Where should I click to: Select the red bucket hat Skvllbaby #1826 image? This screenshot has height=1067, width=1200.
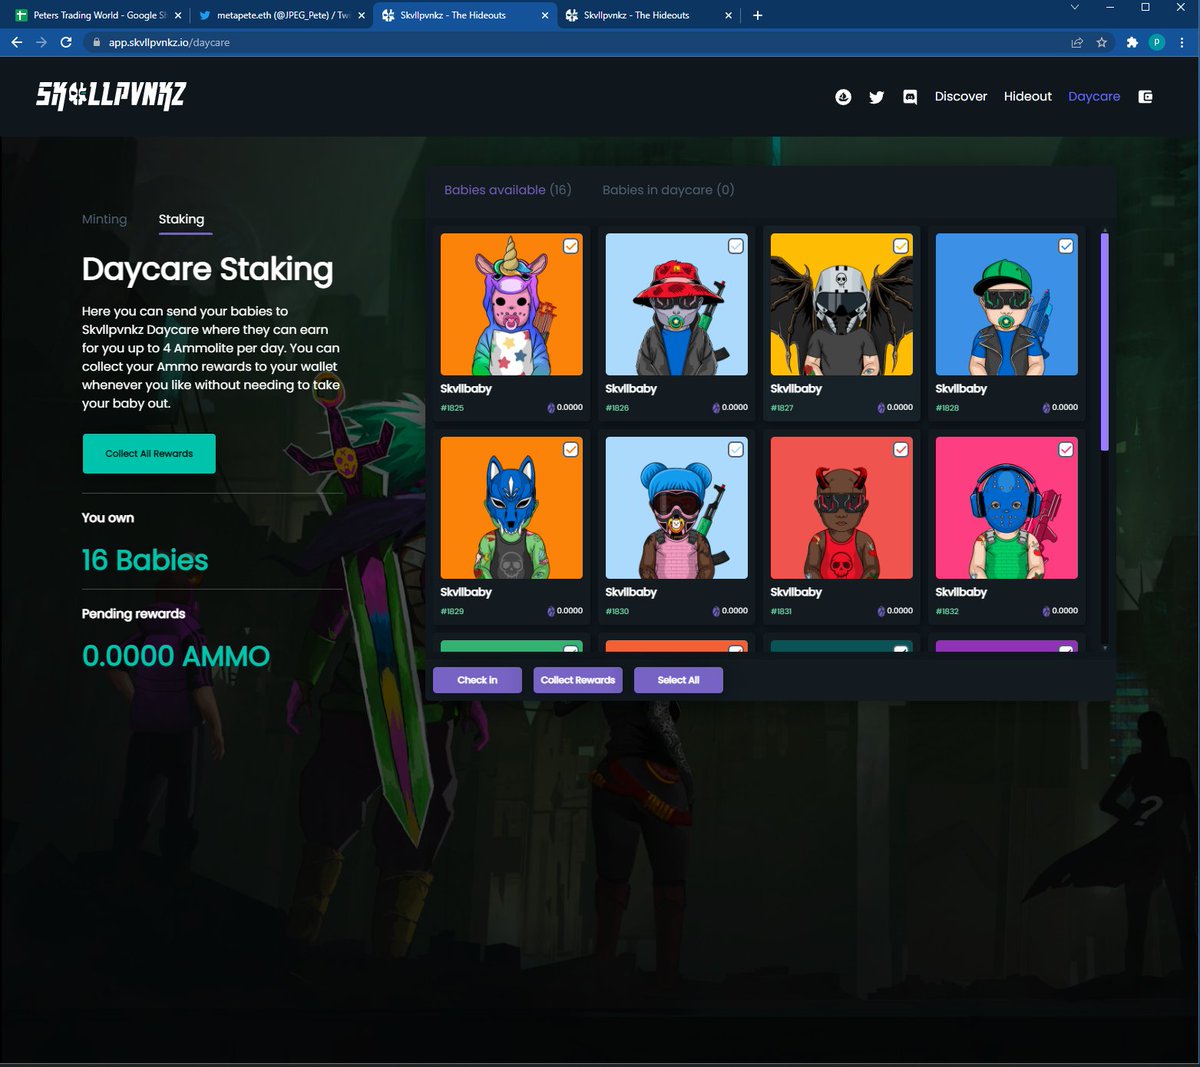[x=677, y=305]
